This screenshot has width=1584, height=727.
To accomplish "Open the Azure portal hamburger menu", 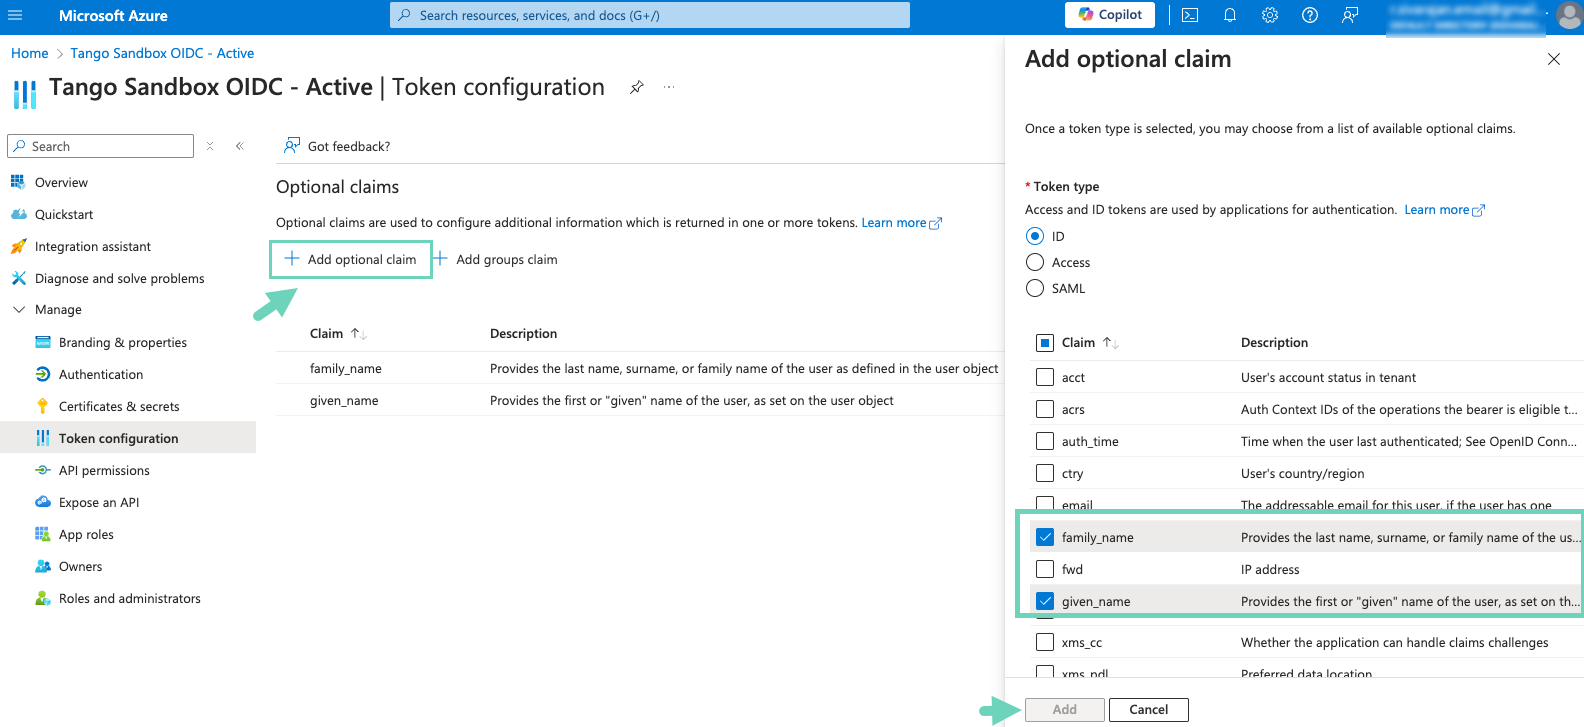I will point(15,15).
